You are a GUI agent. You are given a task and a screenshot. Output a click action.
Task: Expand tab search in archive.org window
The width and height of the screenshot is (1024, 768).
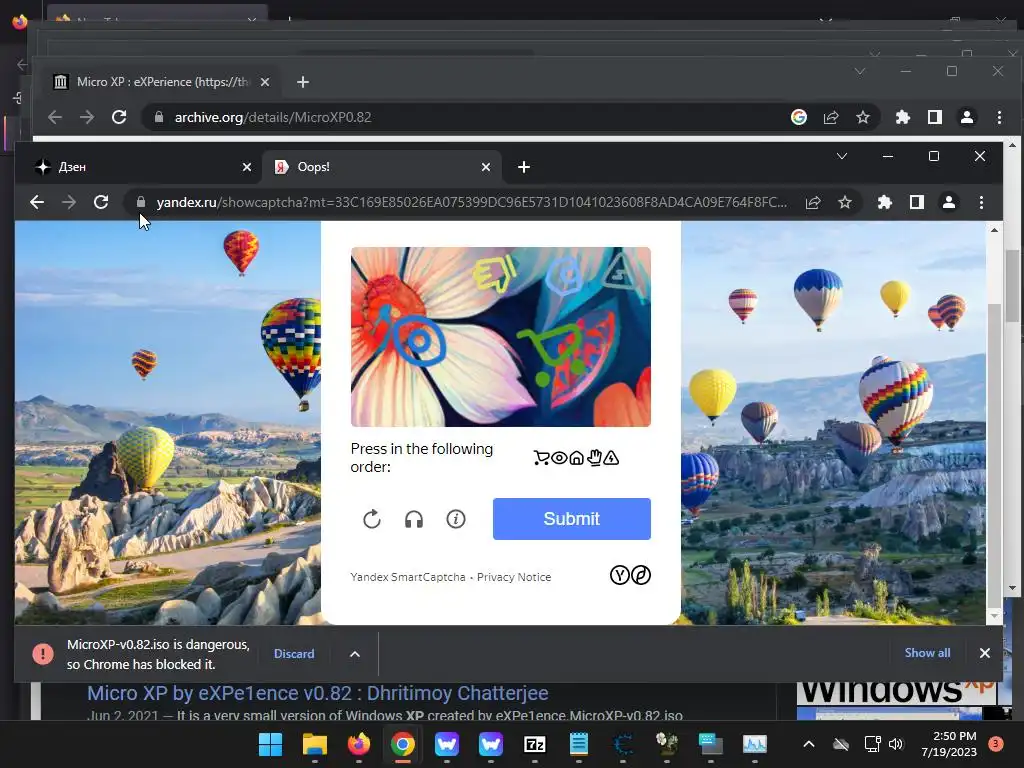pos(859,71)
